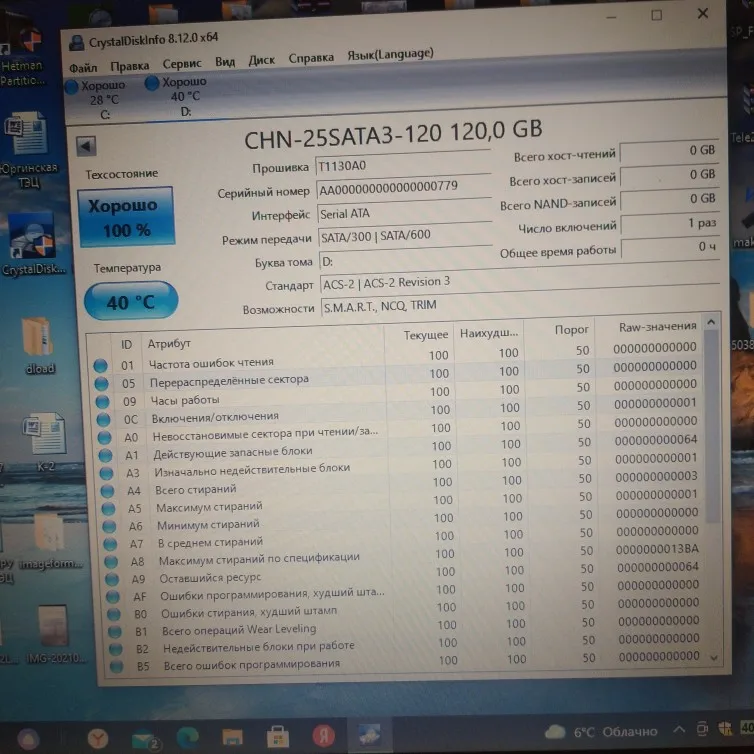The height and width of the screenshot is (754, 754).
Task: Click the attribute list vertical scrollbar thumb
Action: click(713, 426)
